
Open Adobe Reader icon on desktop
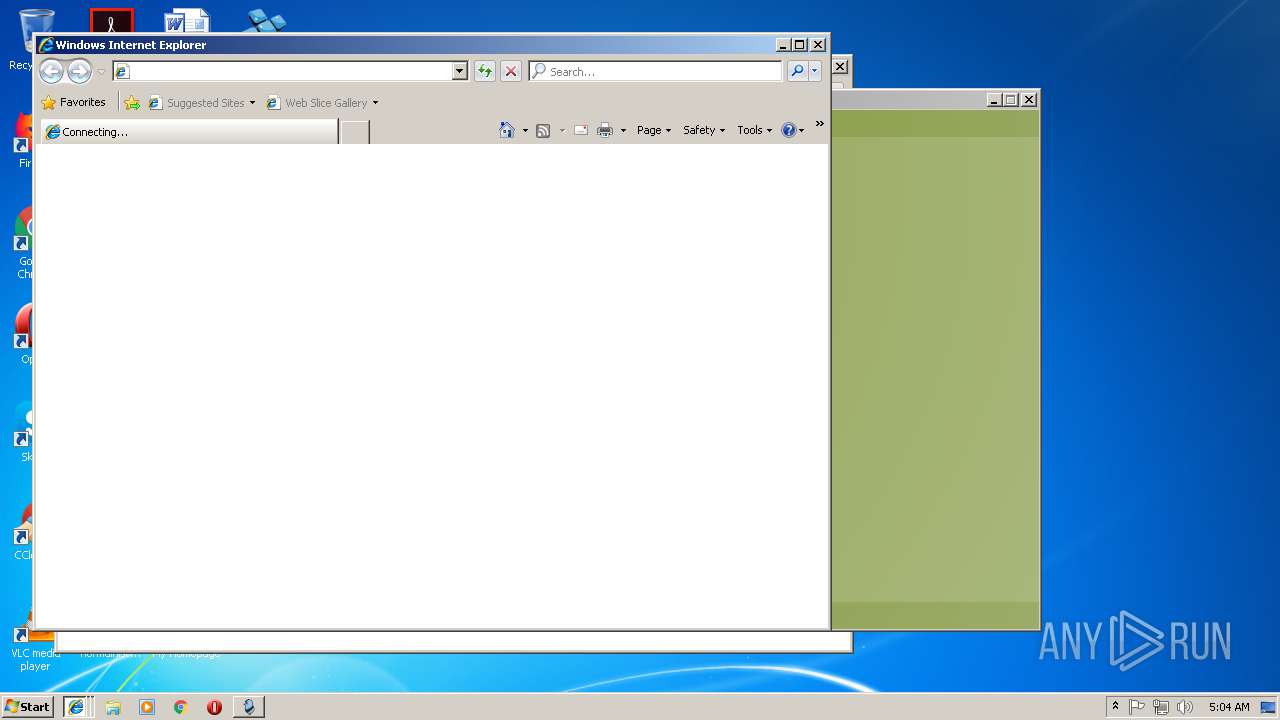tap(112, 21)
